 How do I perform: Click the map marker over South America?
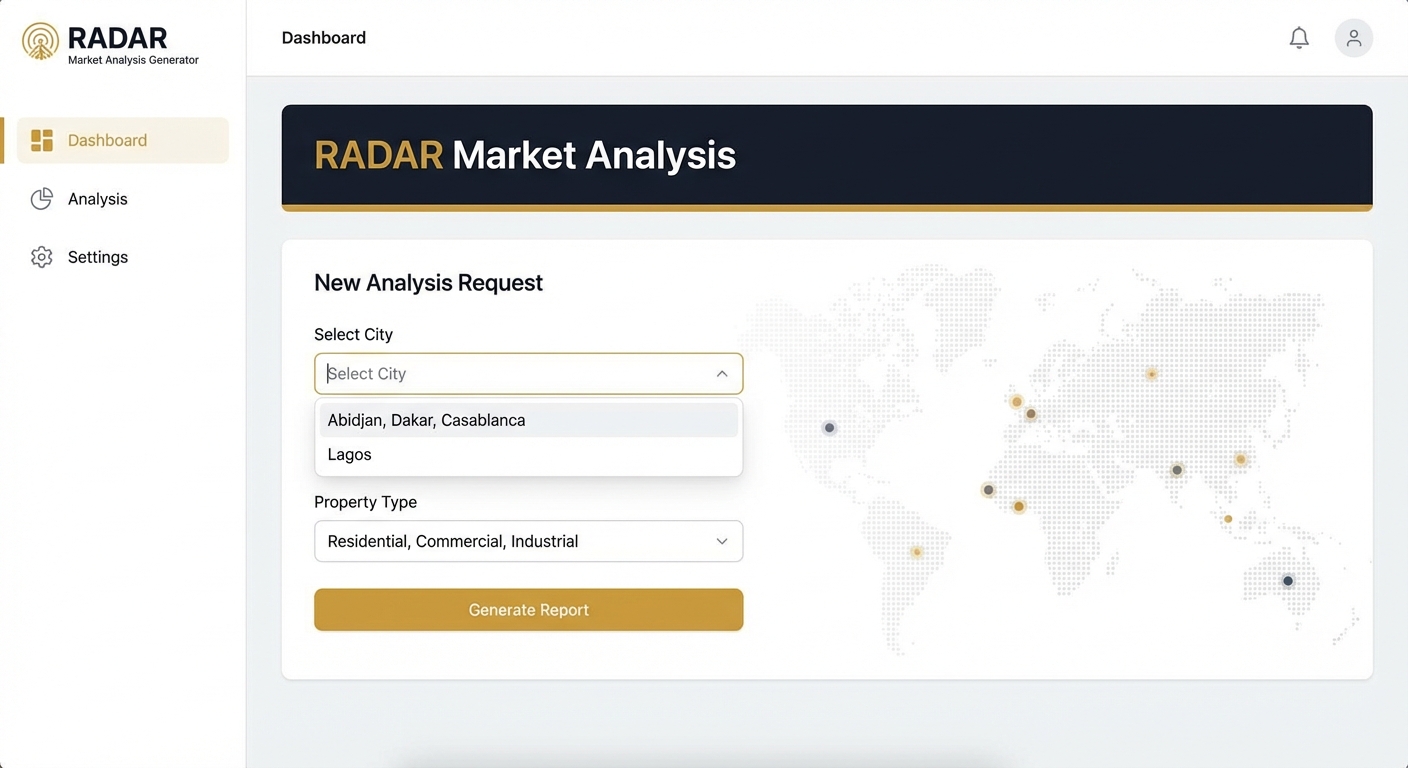(x=916, y=552)
